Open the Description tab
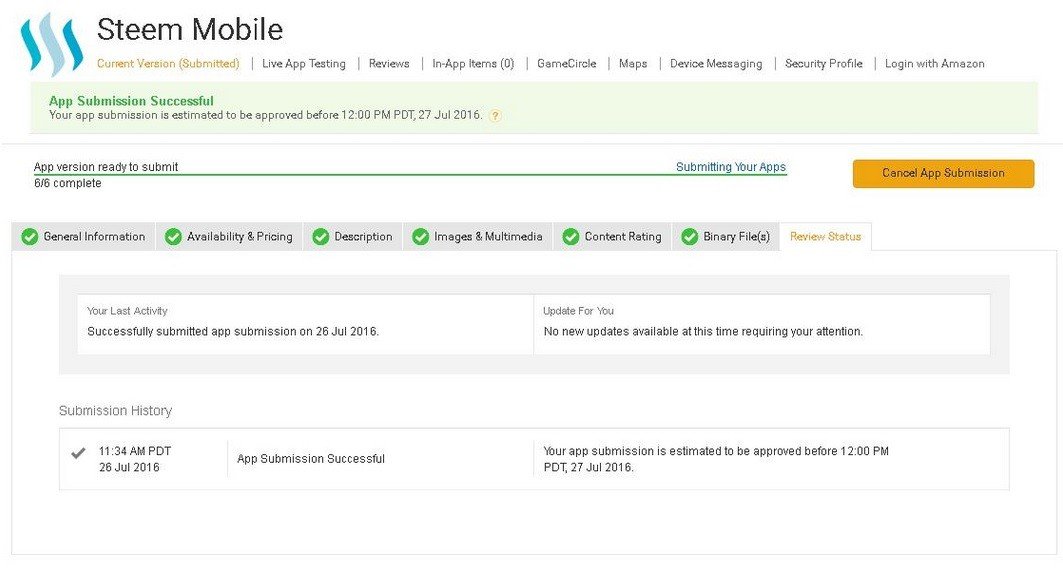Screen dimensions: 1063x573 (x=353, y=237)
